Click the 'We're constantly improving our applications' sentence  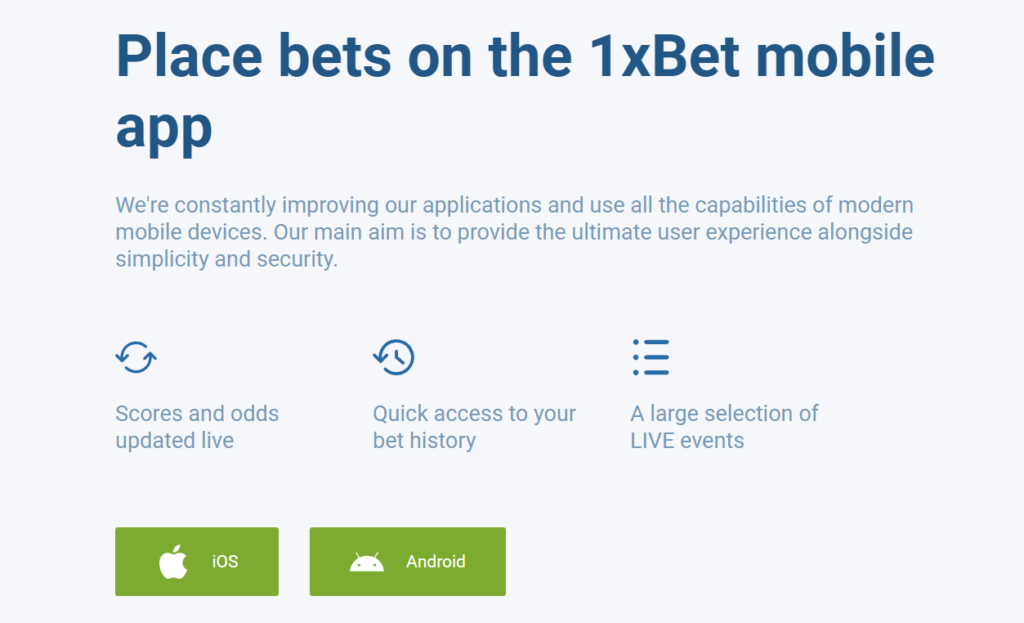pyautogui.click(x=330, y=206)
